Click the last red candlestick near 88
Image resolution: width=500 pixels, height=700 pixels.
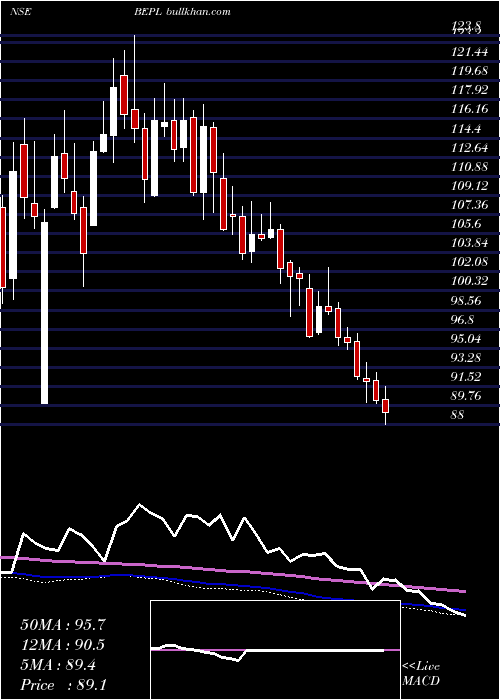point(386,406)
